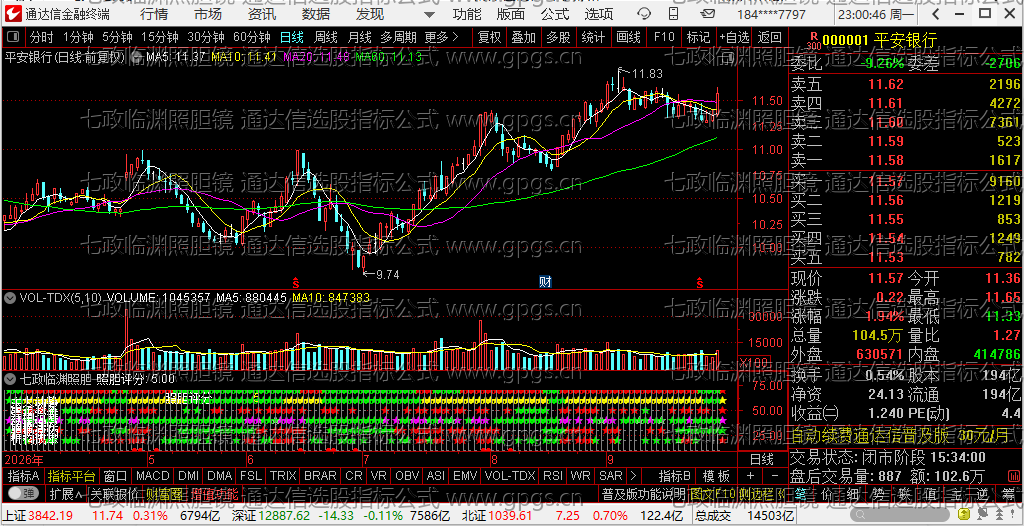Open 普及版功能说明 link

coord(643,494)
